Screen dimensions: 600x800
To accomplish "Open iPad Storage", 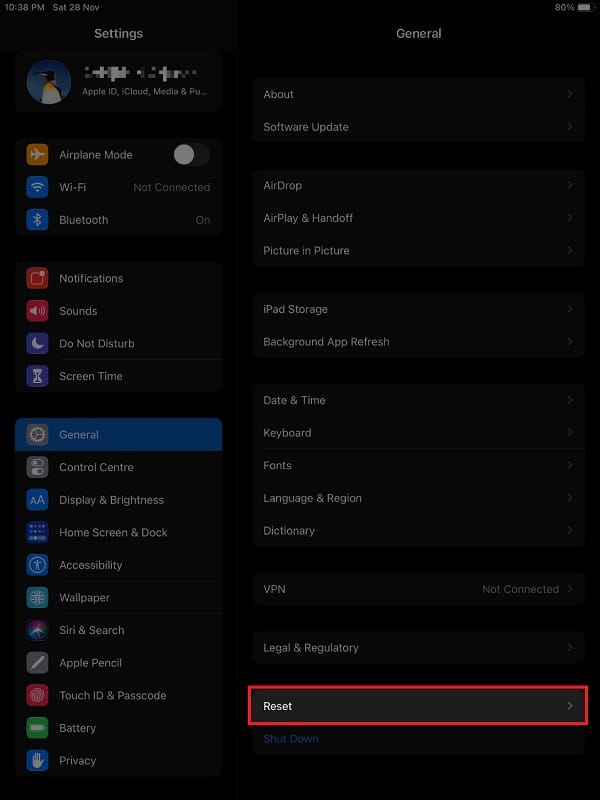I will (x=418, y=309).
